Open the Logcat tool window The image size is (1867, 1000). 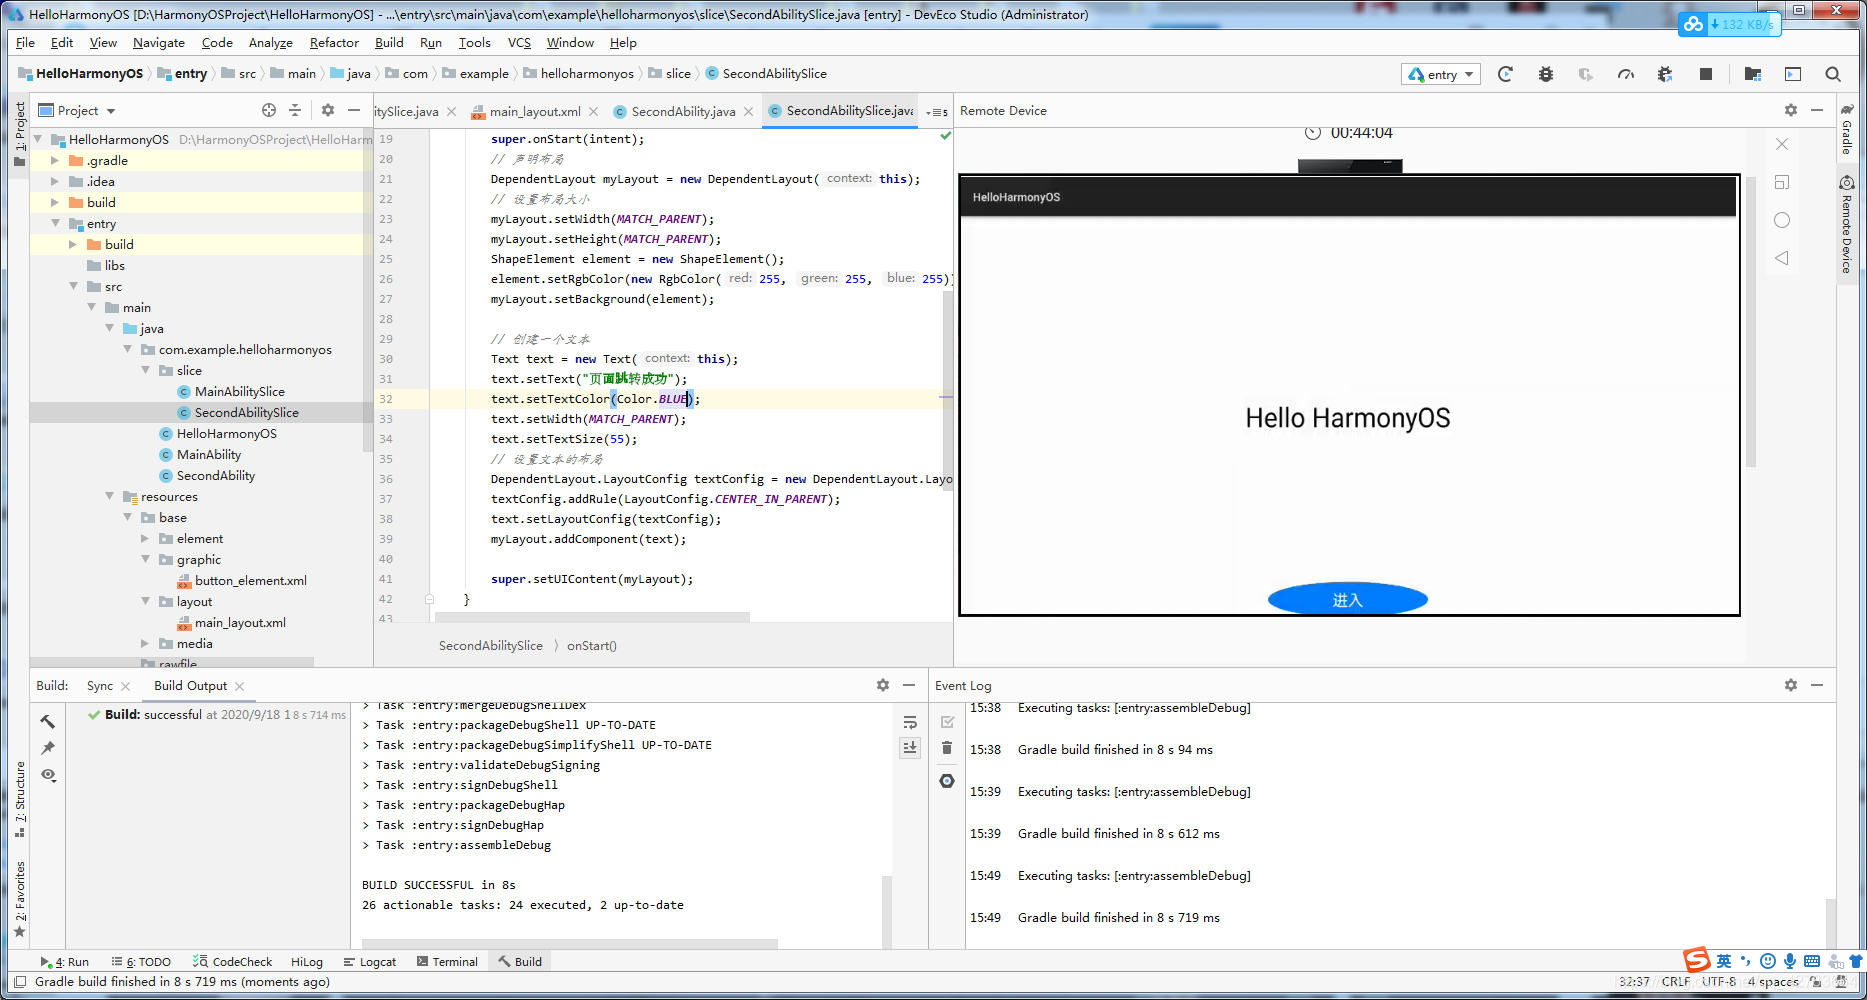click(370, 962)
